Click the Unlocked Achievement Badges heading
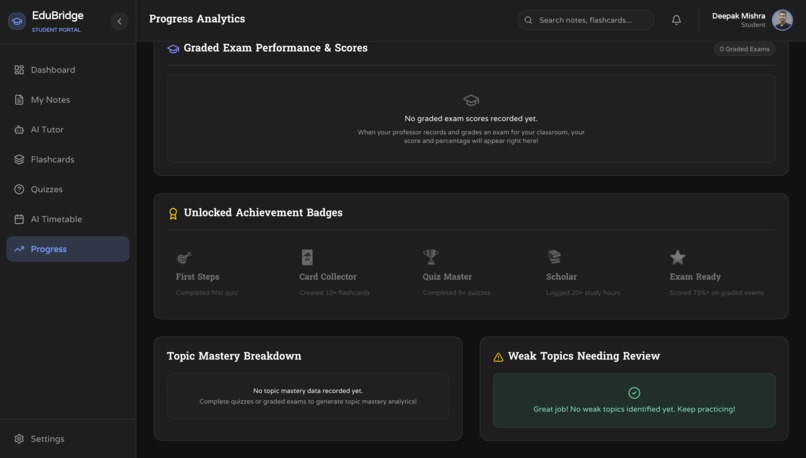 click(263, 213)
